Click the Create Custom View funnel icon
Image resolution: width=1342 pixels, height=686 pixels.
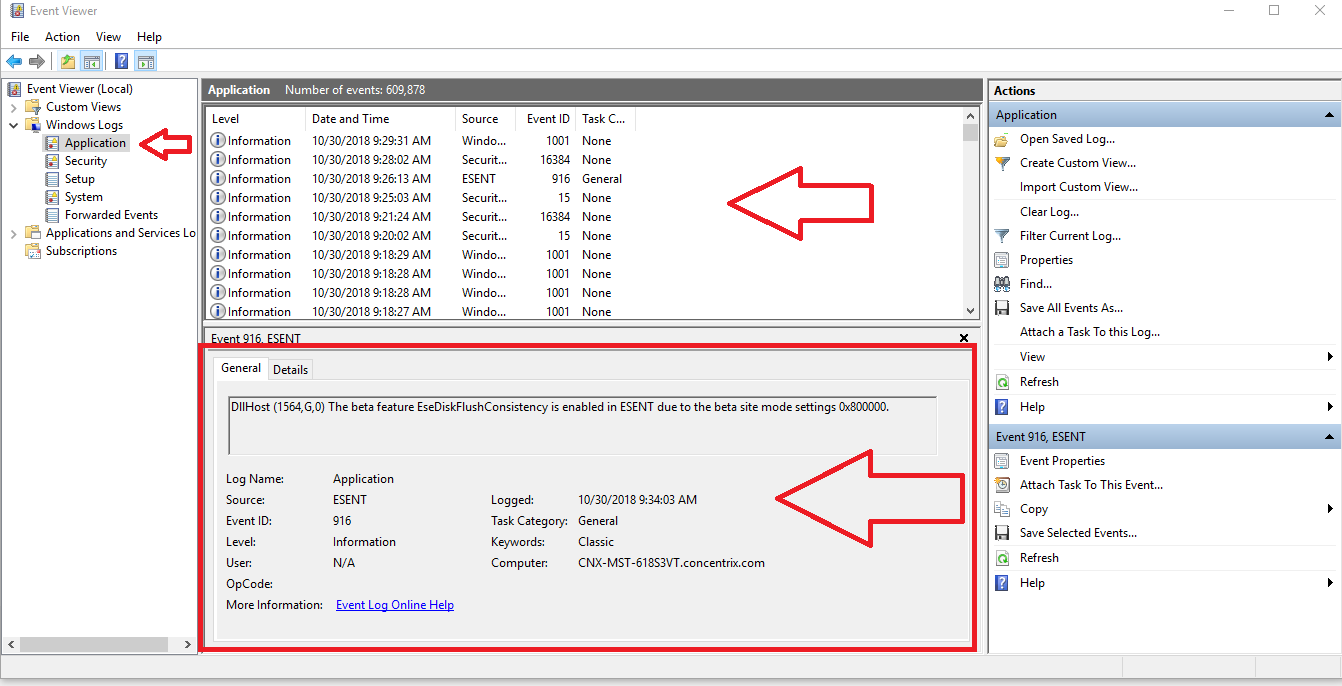click(1002, 163)
